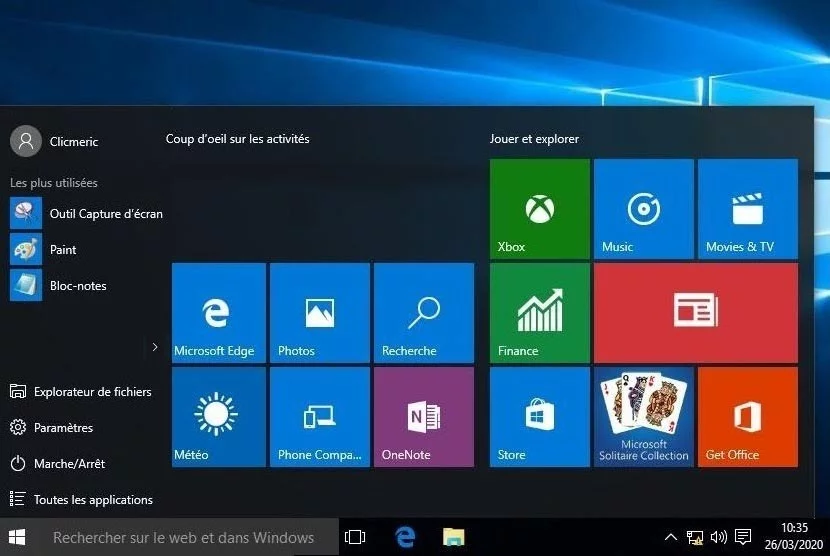
Task: Open the Xbox tile
Action: click(x=539, y=209)
